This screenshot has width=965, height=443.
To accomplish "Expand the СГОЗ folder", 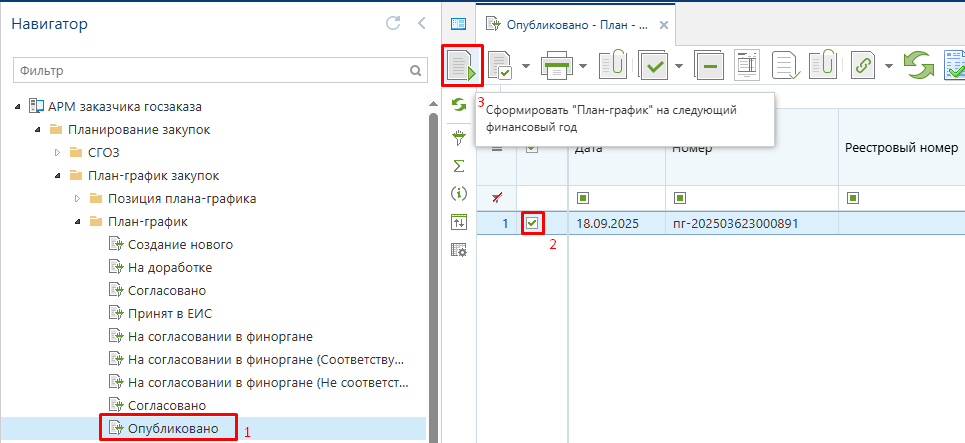I will [x=58, y=153].
